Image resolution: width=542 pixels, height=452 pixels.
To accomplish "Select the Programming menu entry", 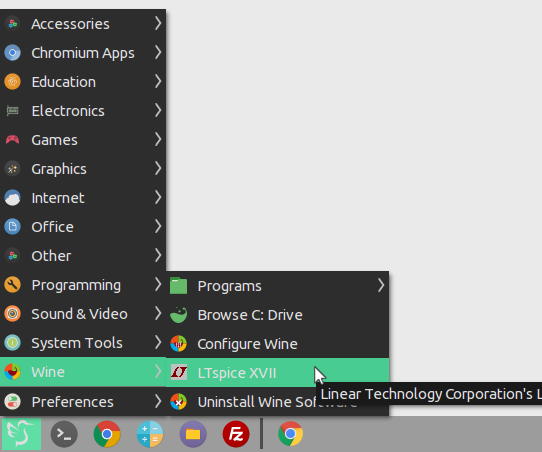I will pyautogui.click(x=83, y=285).
